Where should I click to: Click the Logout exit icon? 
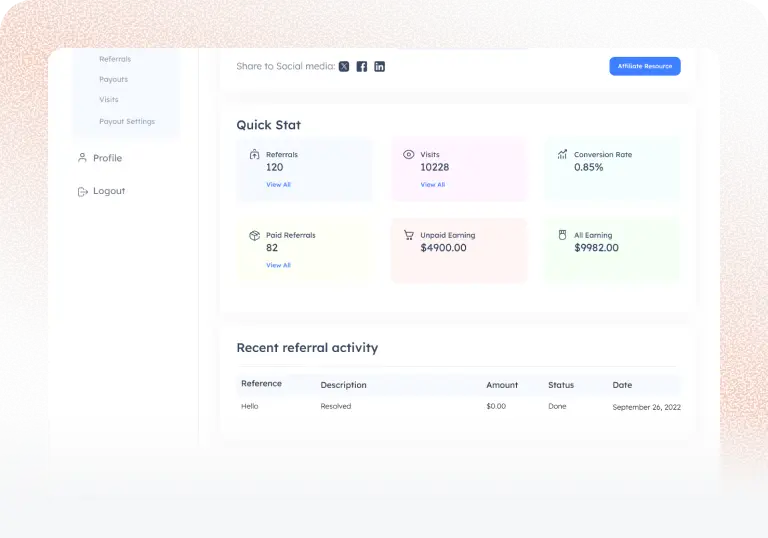click(x=83, y=191)
